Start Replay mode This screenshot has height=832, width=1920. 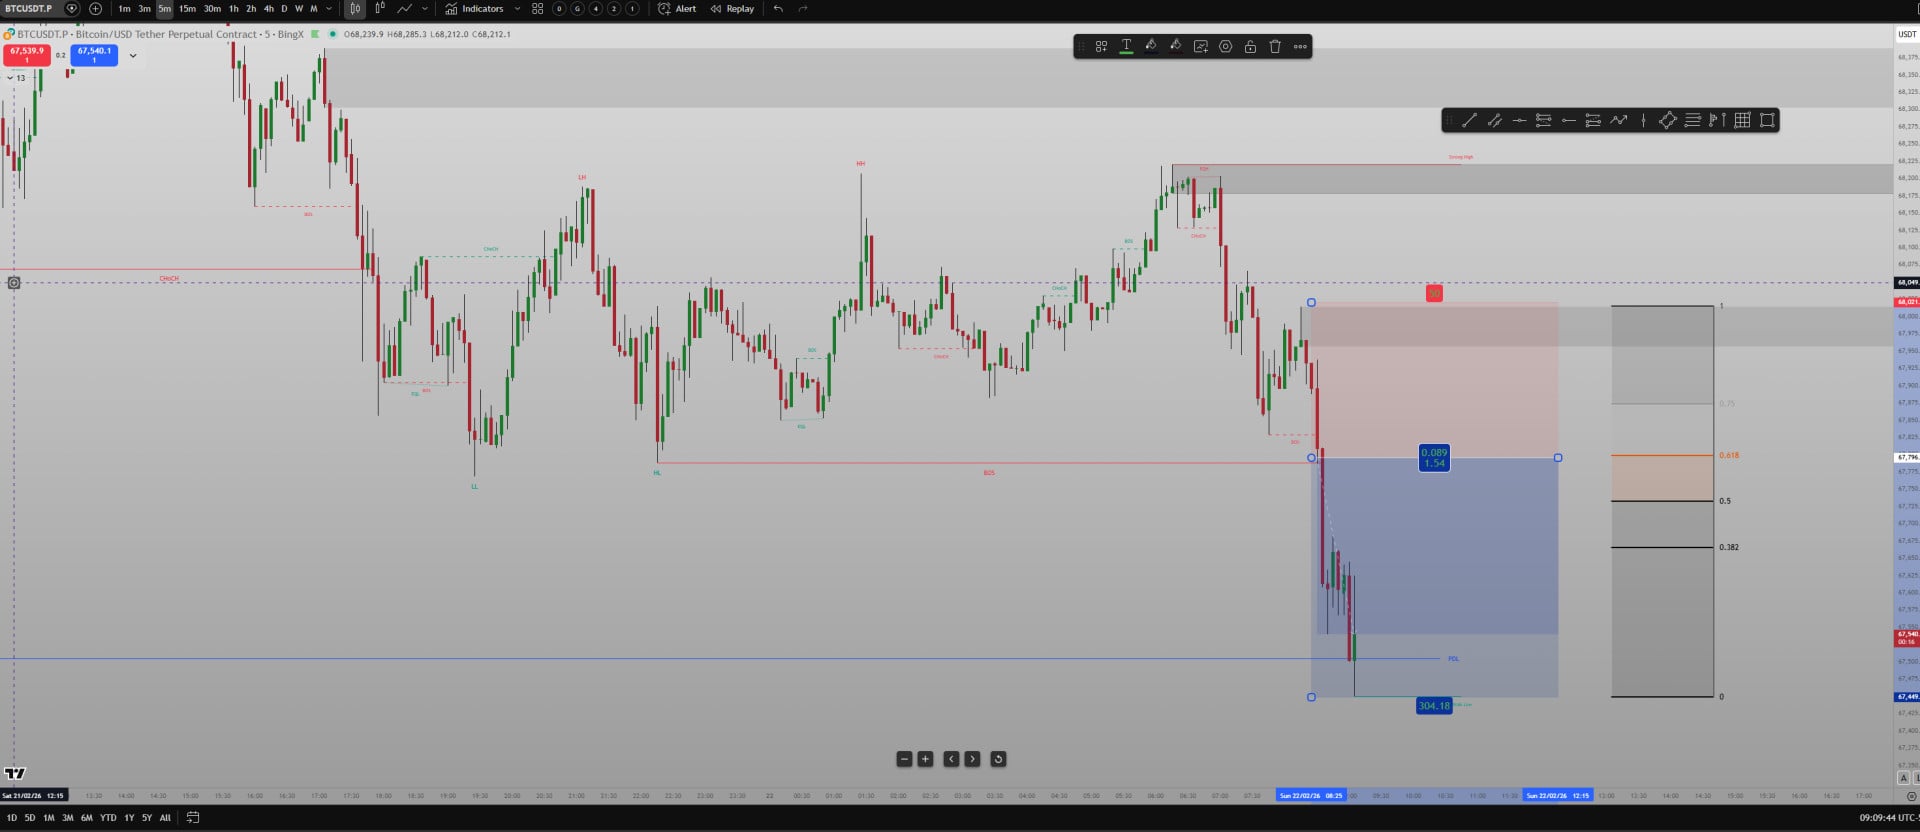pos(732,9)
